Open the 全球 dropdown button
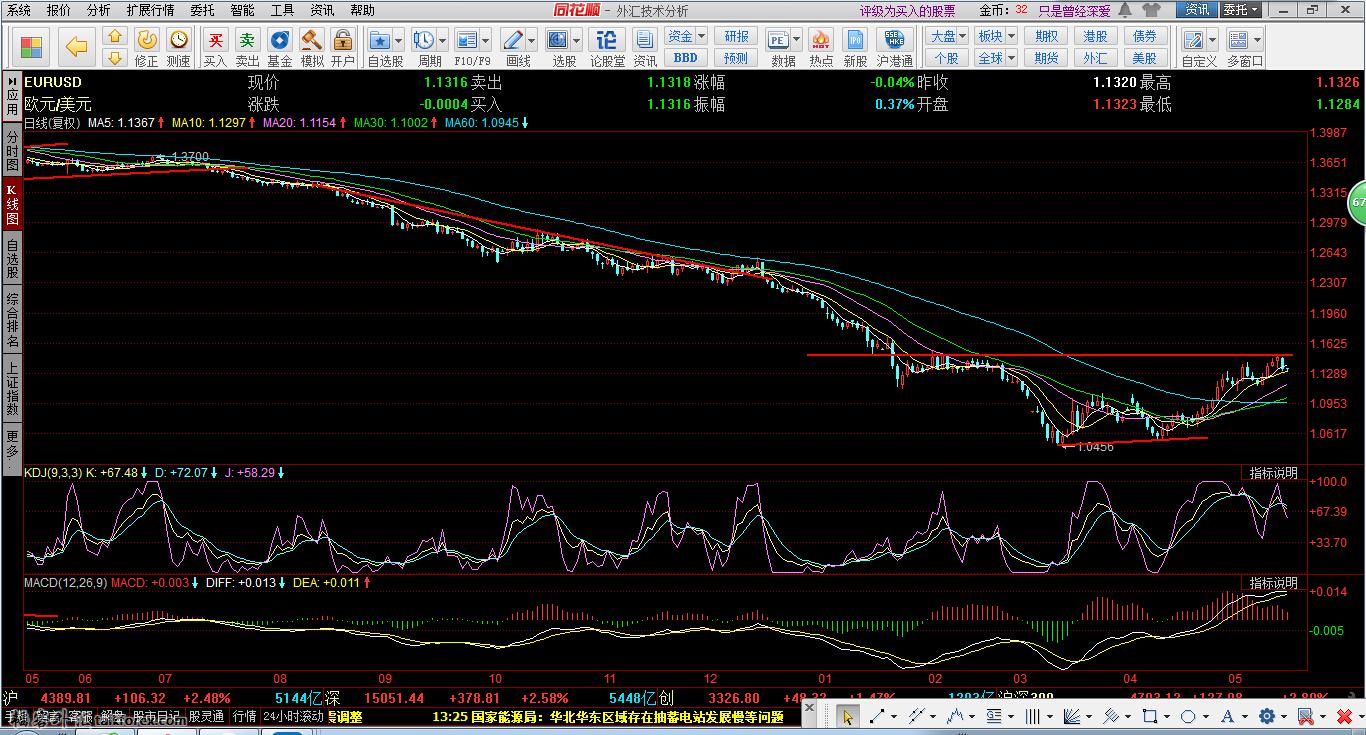Viewport: 1366px width, 735px height. click(x=995, y=58)
